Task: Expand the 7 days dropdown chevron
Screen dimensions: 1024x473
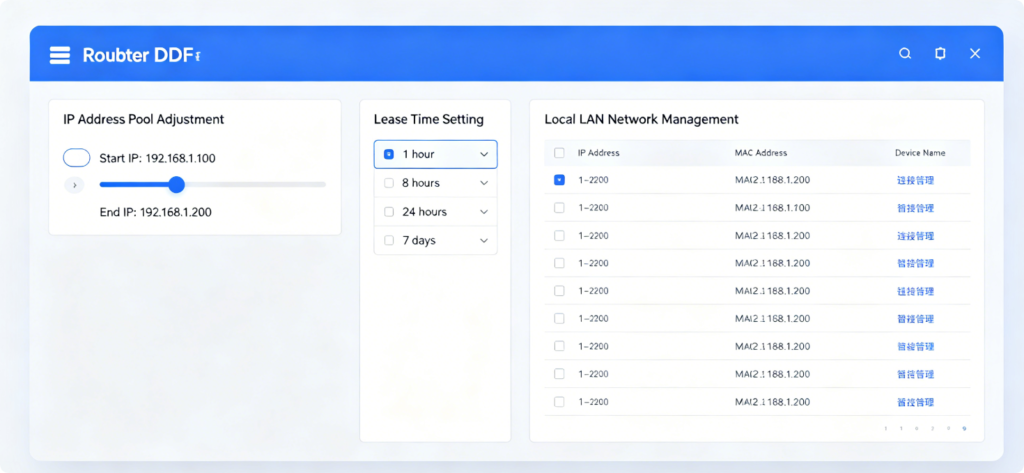Action: pos(484,241)
